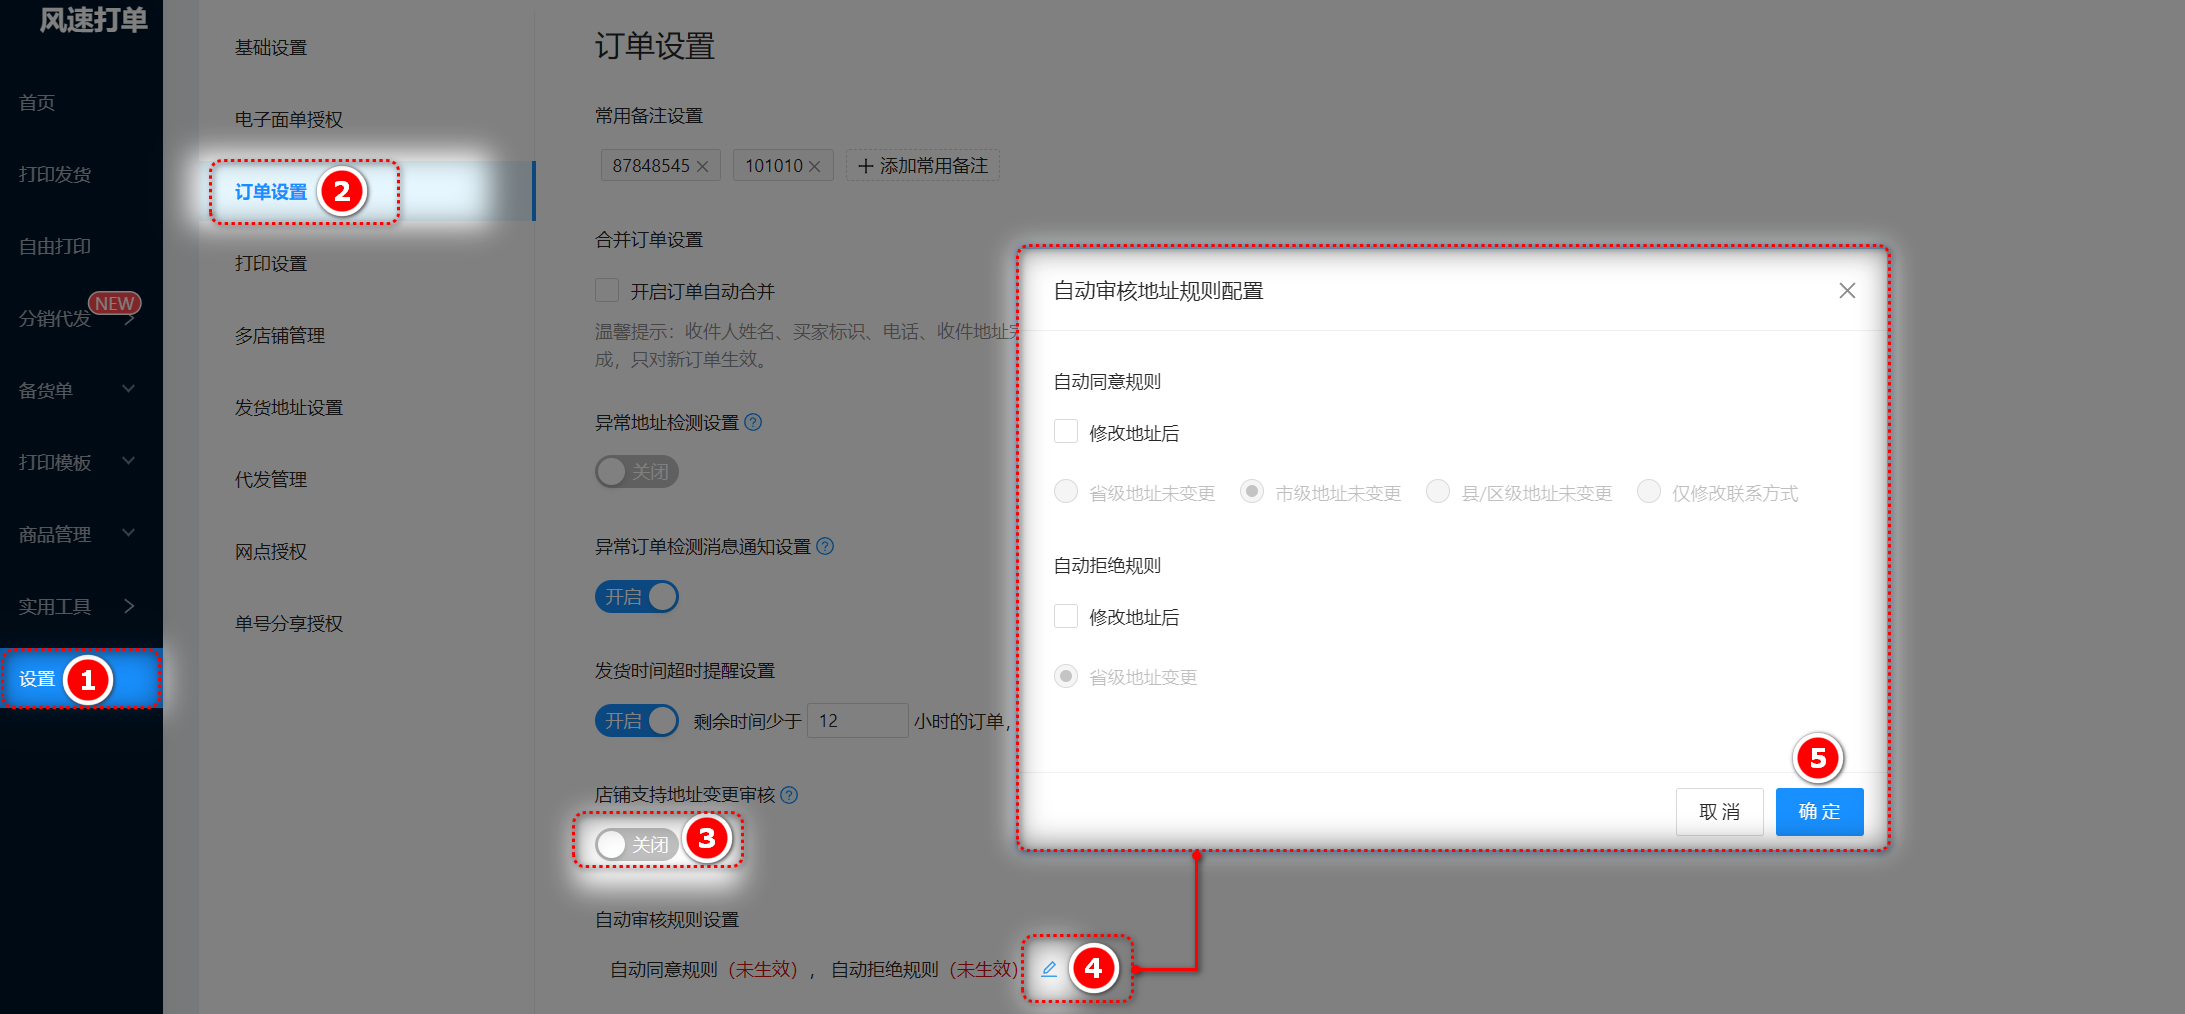Open 打印发货 in the sidebar
Image resolution: width=2185 pixels, height=1014 pixels.
[x=55, y=174]
